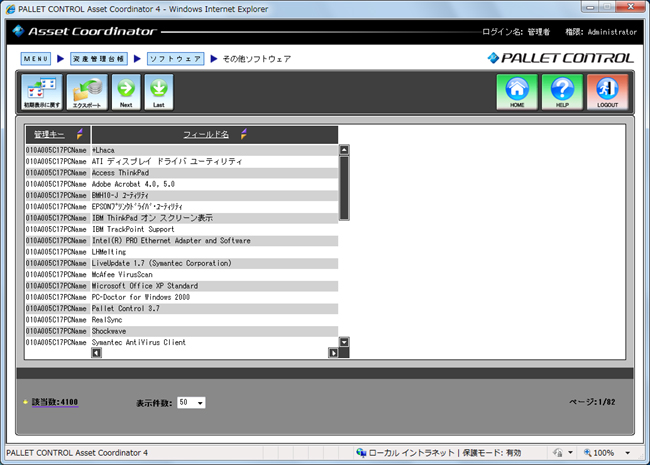This screenshot has height=465, width=650.
Task: Click the lightning sort icon beside 管理キー
Action: coord(80,134)
